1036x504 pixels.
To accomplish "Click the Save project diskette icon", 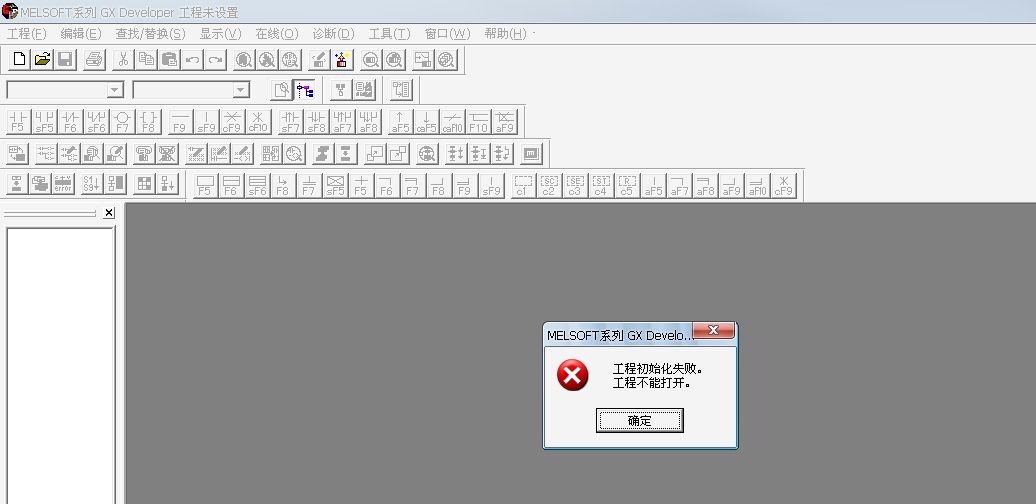I will (65, 60).
